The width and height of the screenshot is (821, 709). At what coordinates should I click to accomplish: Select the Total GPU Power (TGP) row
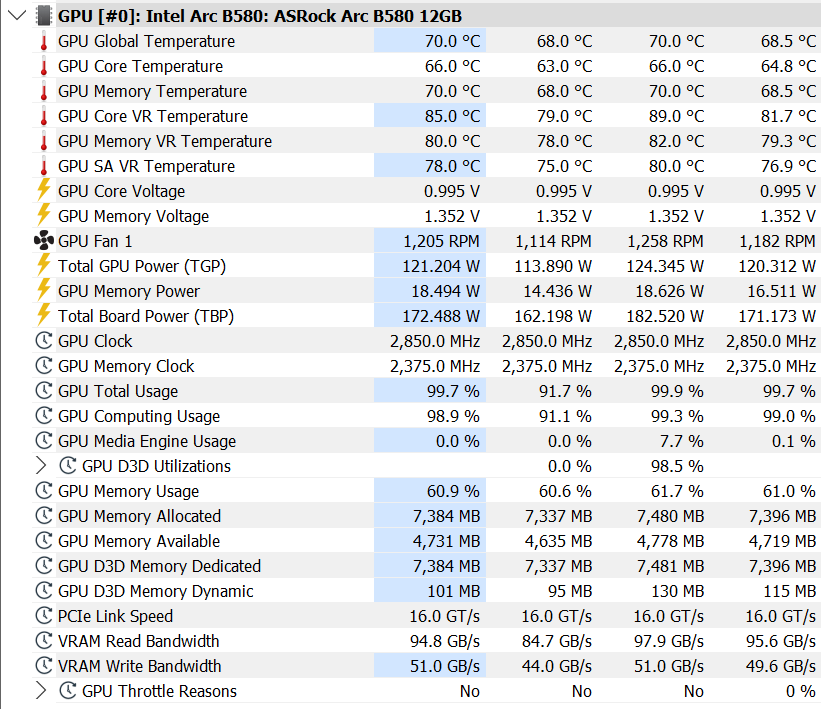click(x=426, y=266)
